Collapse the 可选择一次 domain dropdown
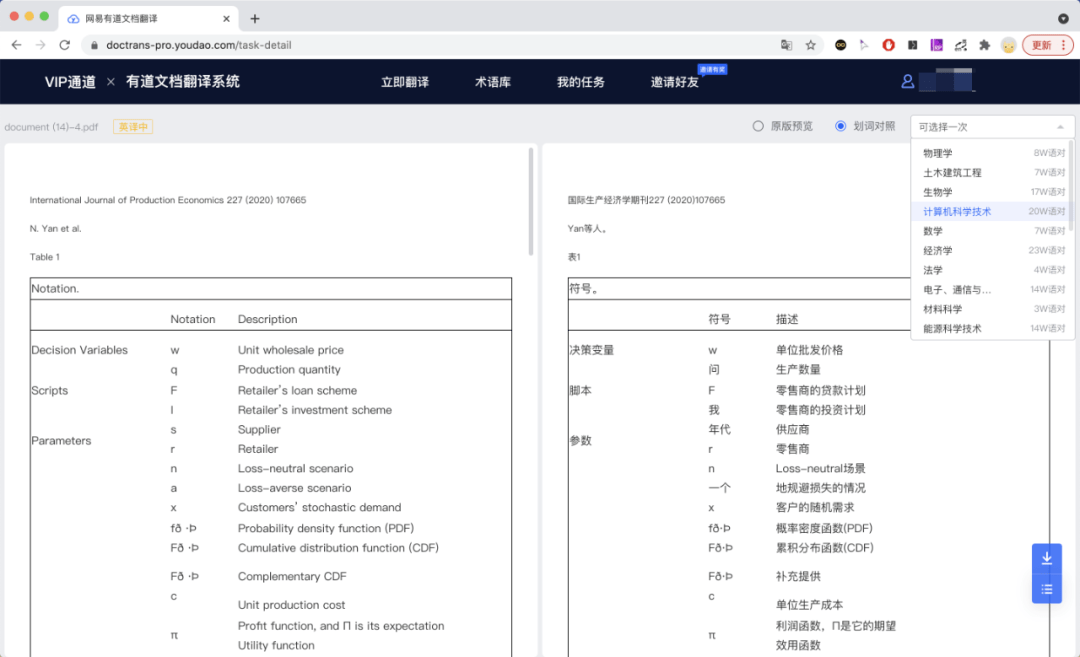Screen dimensions: 1080x657 coord(993,127)
